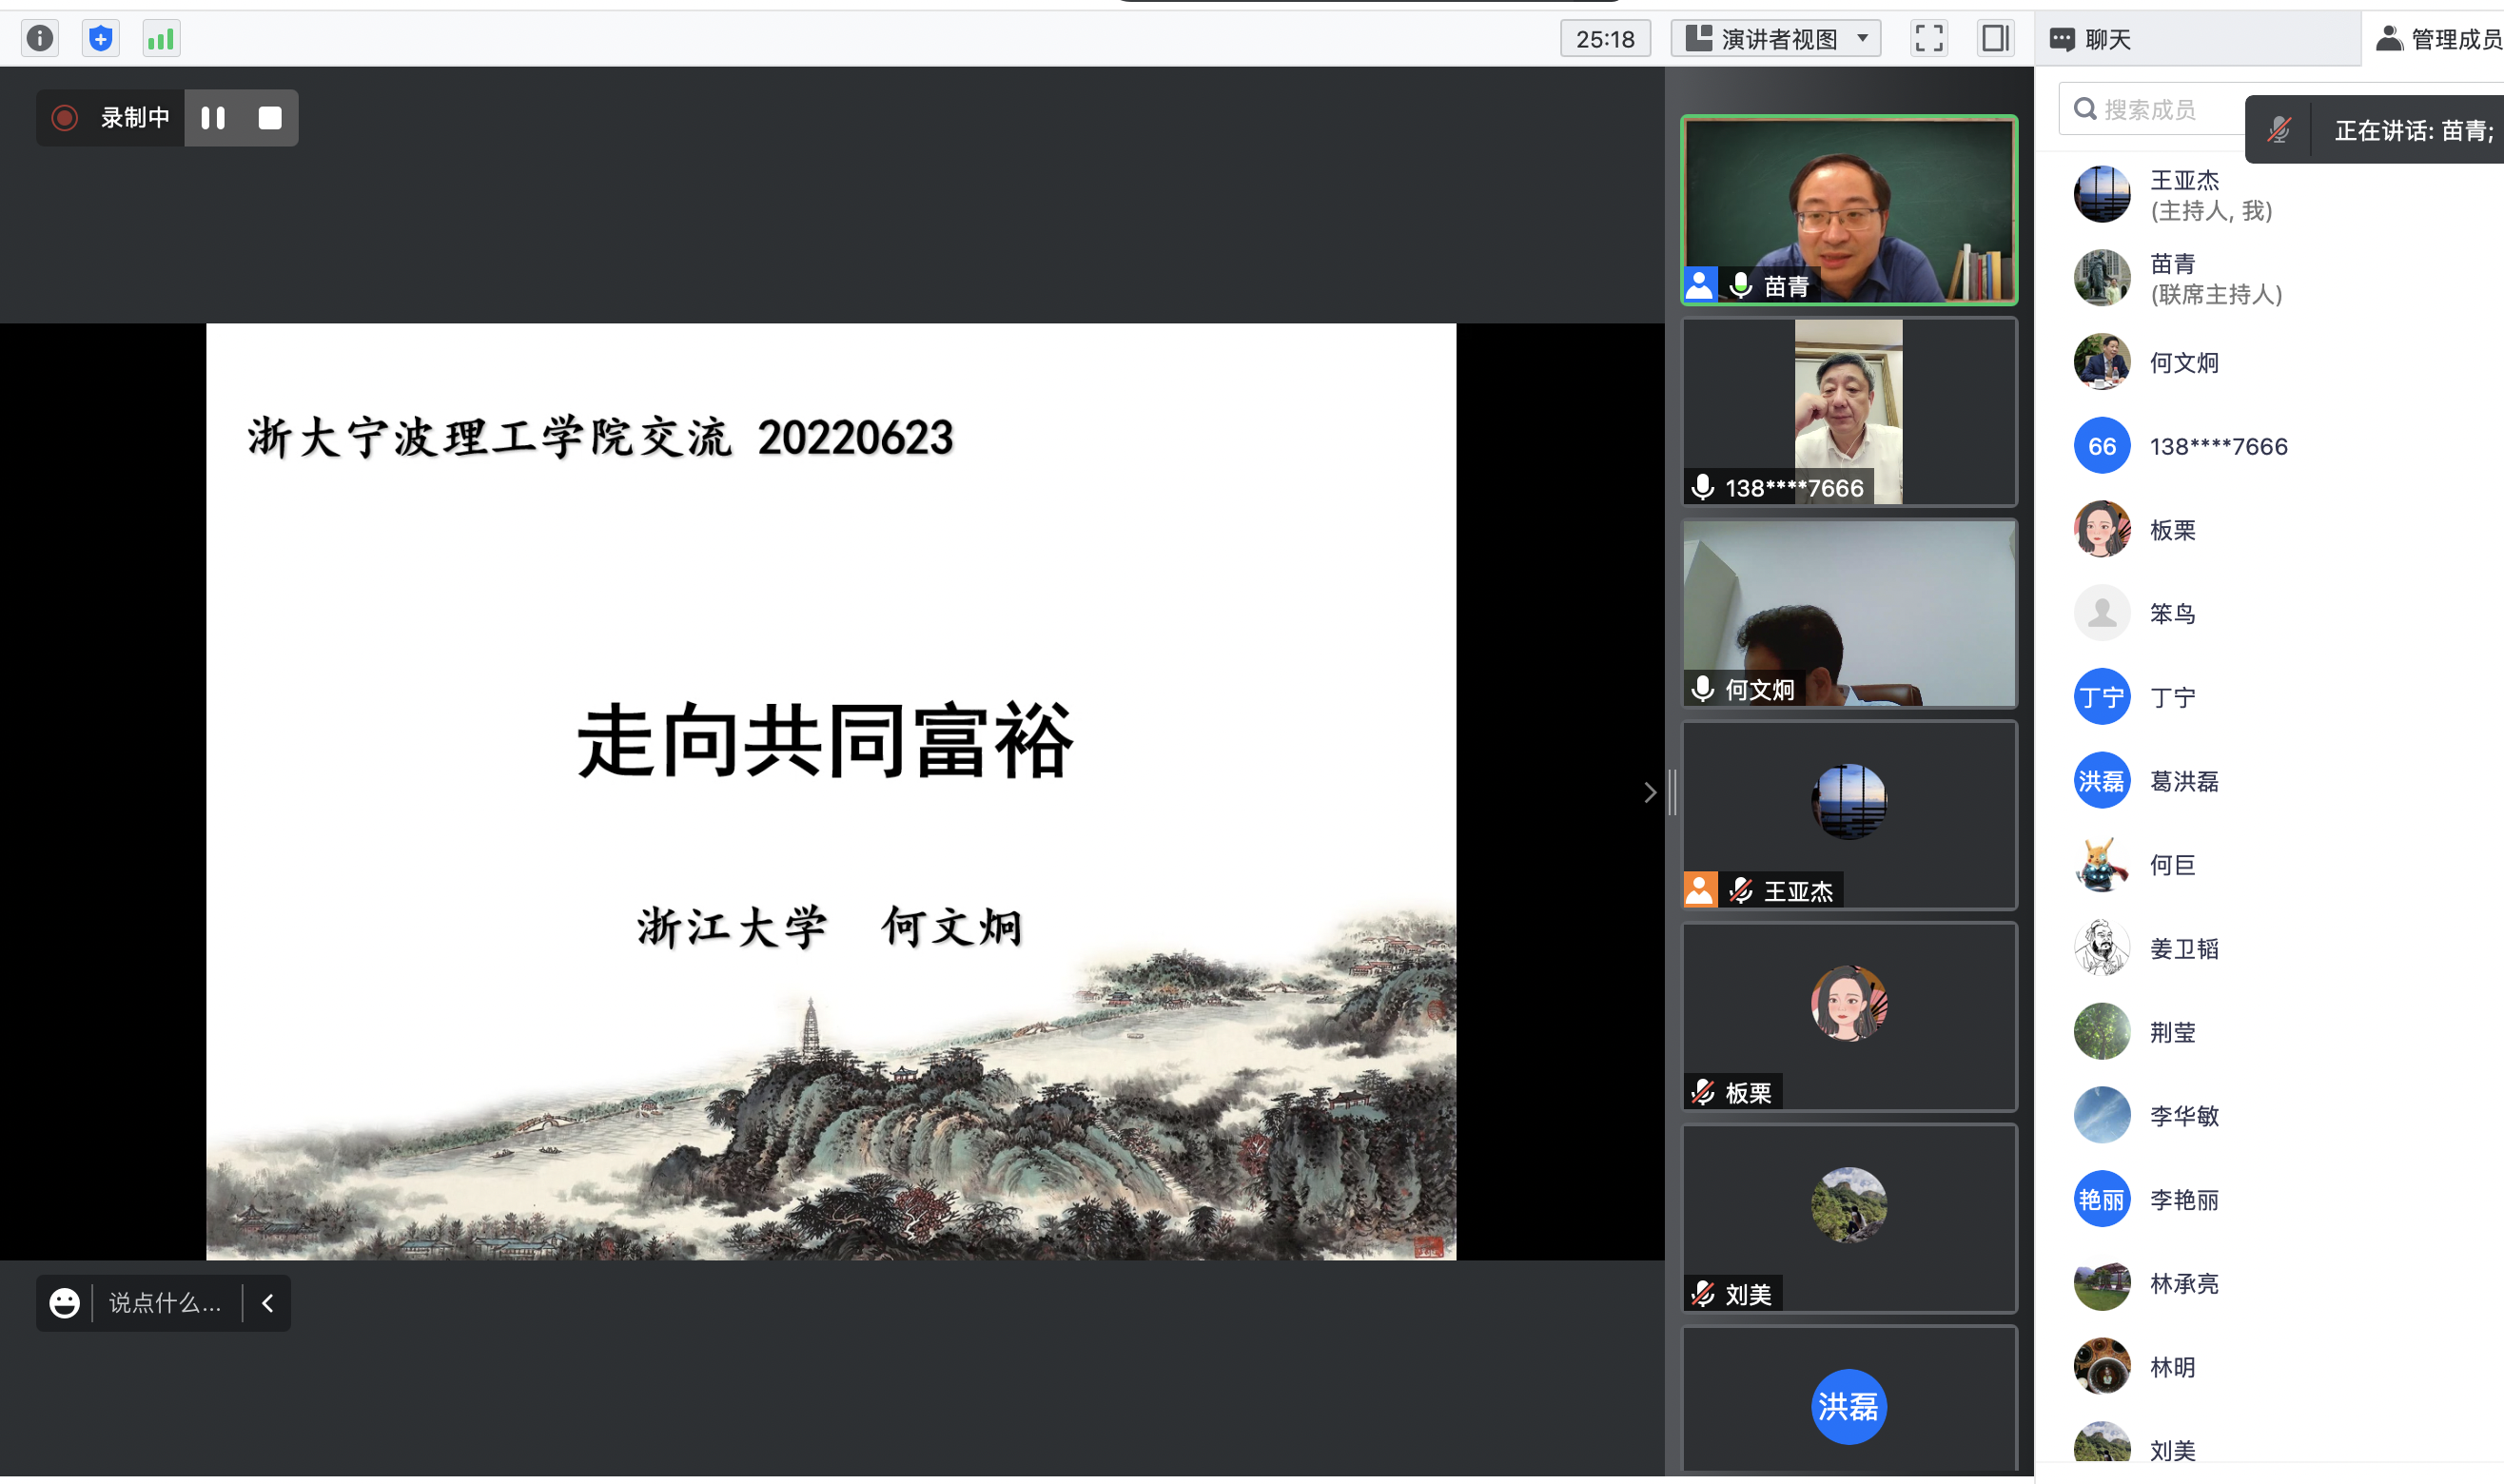Toggle 板栗's muted microphone in video tile
The width and height of the screenshot is (2504, 1484).
[x=1703, y=1092]
